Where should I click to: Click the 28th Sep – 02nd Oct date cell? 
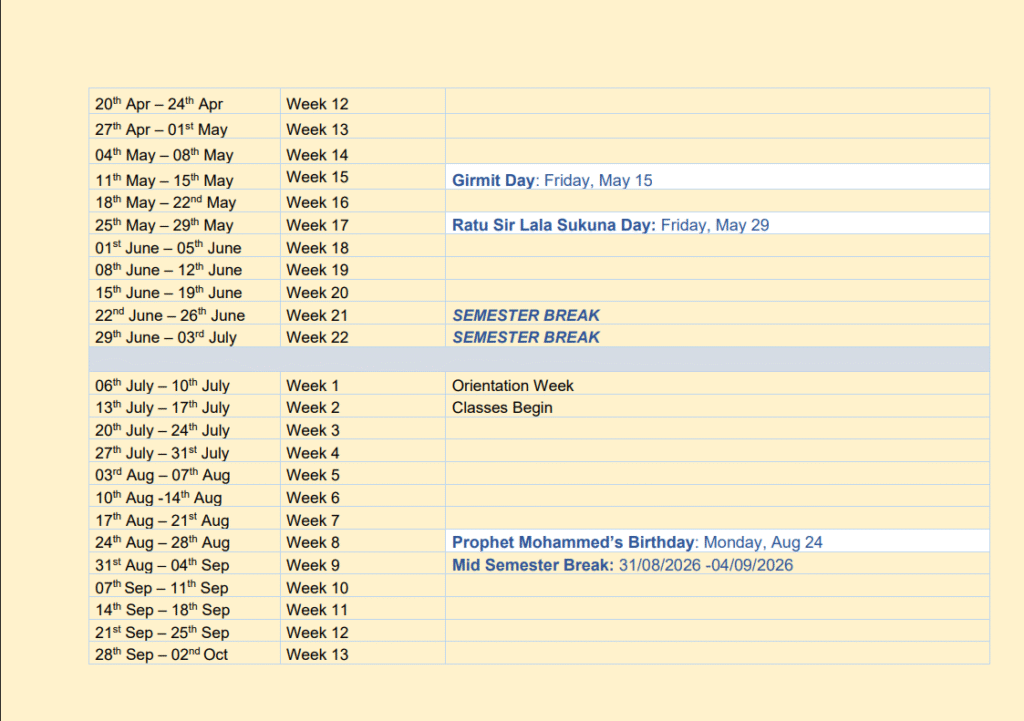point(162,654)
